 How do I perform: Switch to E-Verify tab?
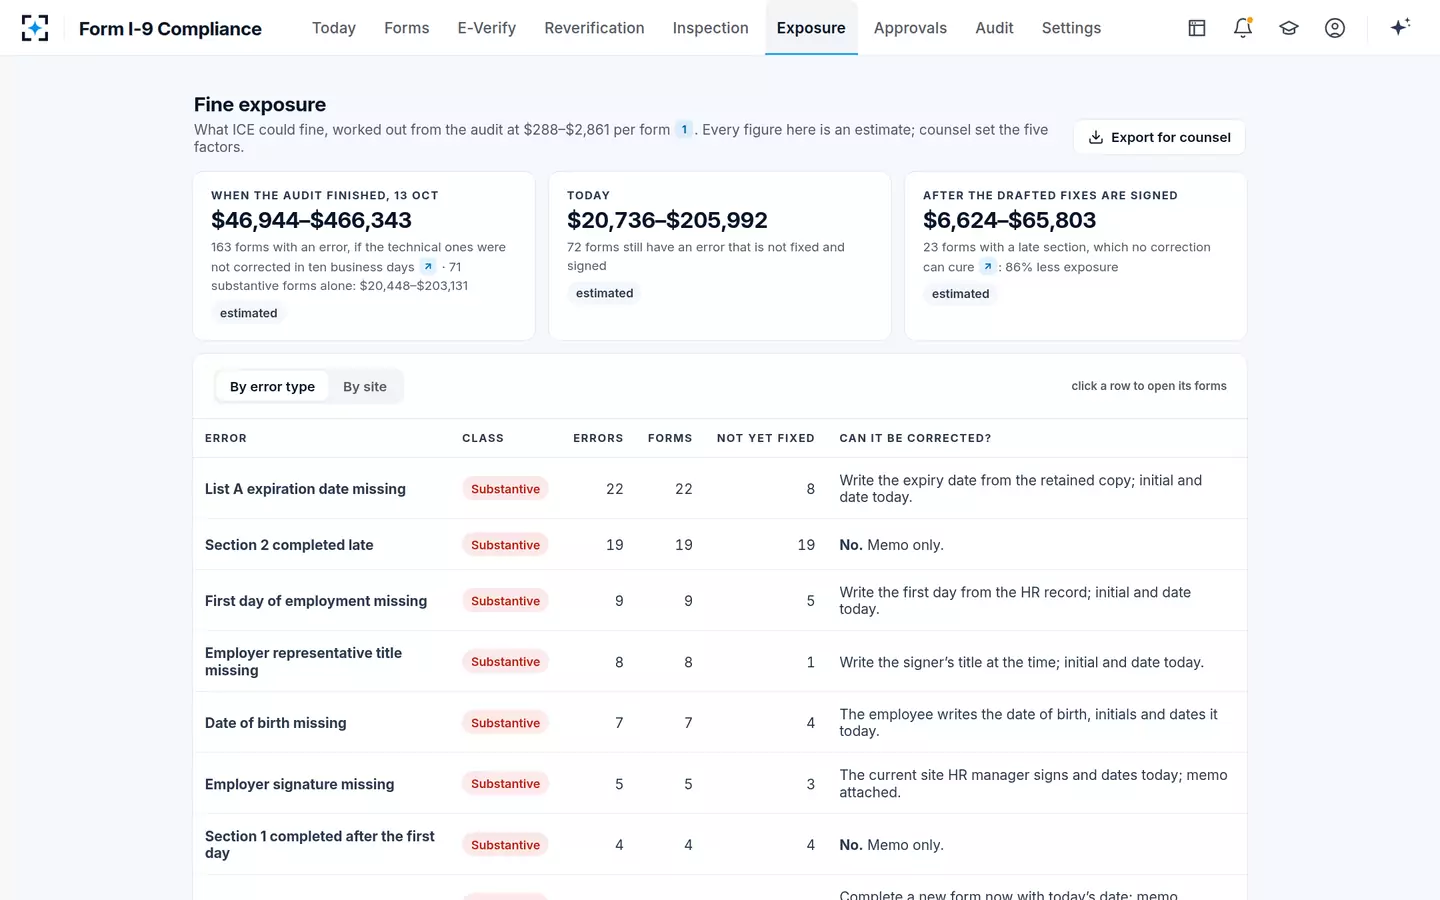pos(487,28)
